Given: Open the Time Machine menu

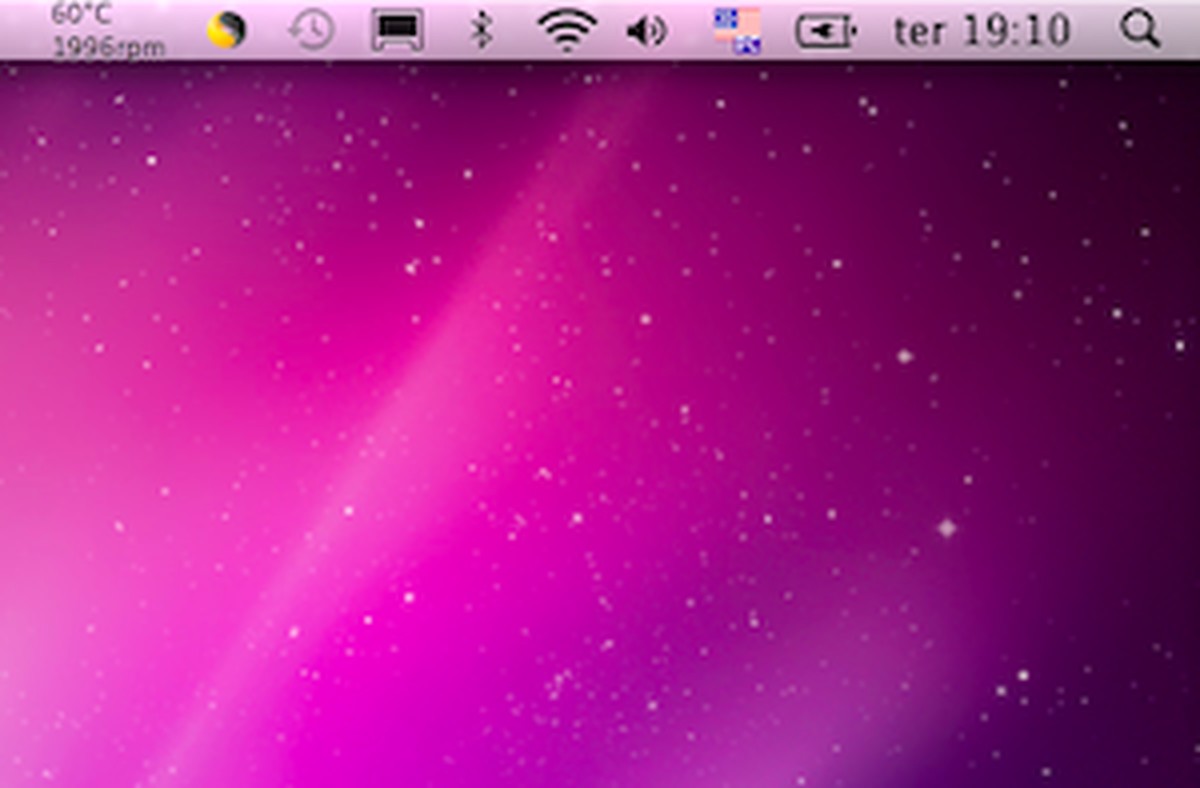Looking at the screenshot, I should coord(311,30).
